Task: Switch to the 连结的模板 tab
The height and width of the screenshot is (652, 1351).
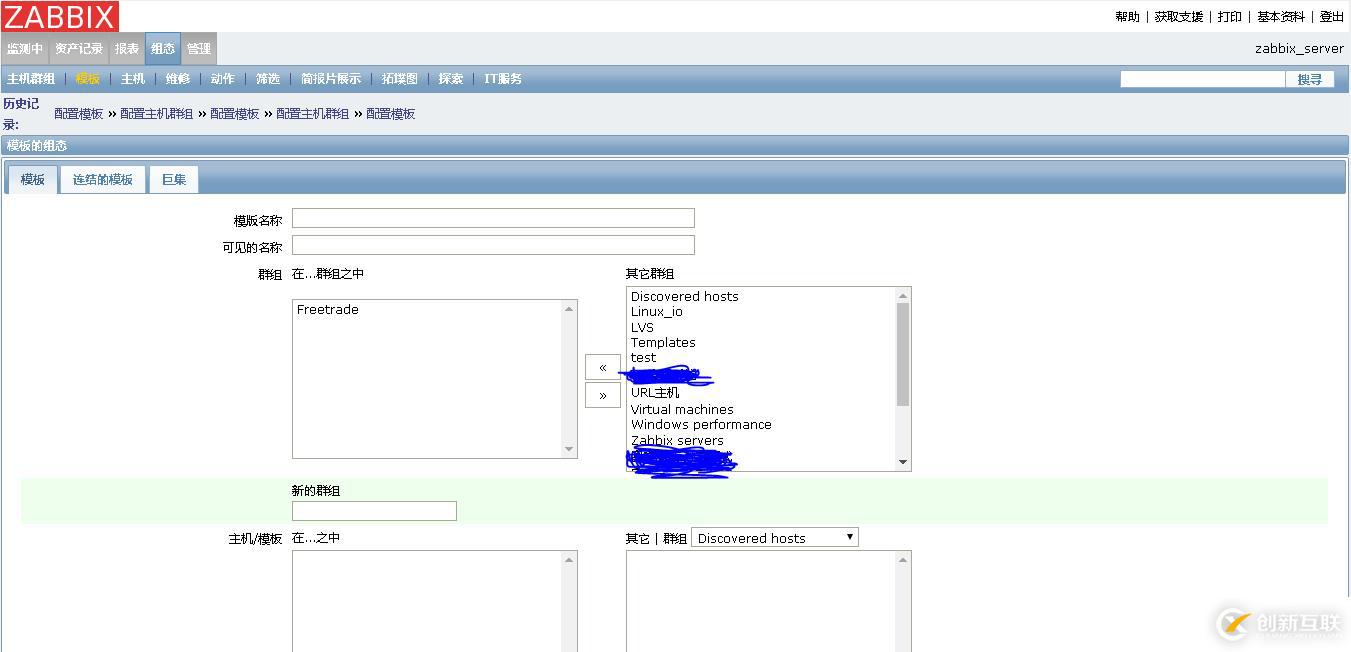Action: pyautogui.click(x=101, y=179)
